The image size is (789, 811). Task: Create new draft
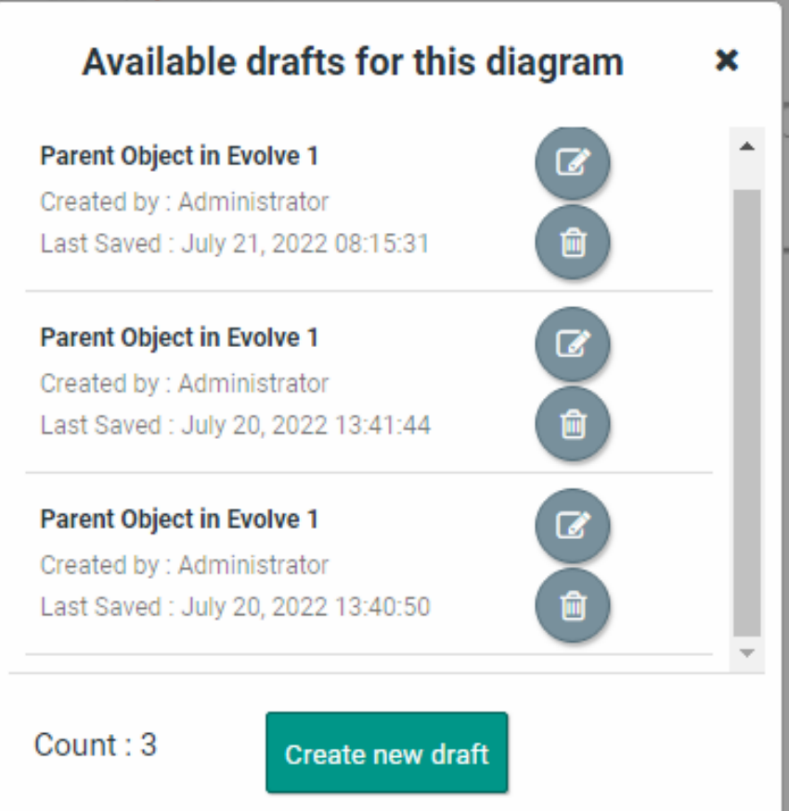(386, 753)
